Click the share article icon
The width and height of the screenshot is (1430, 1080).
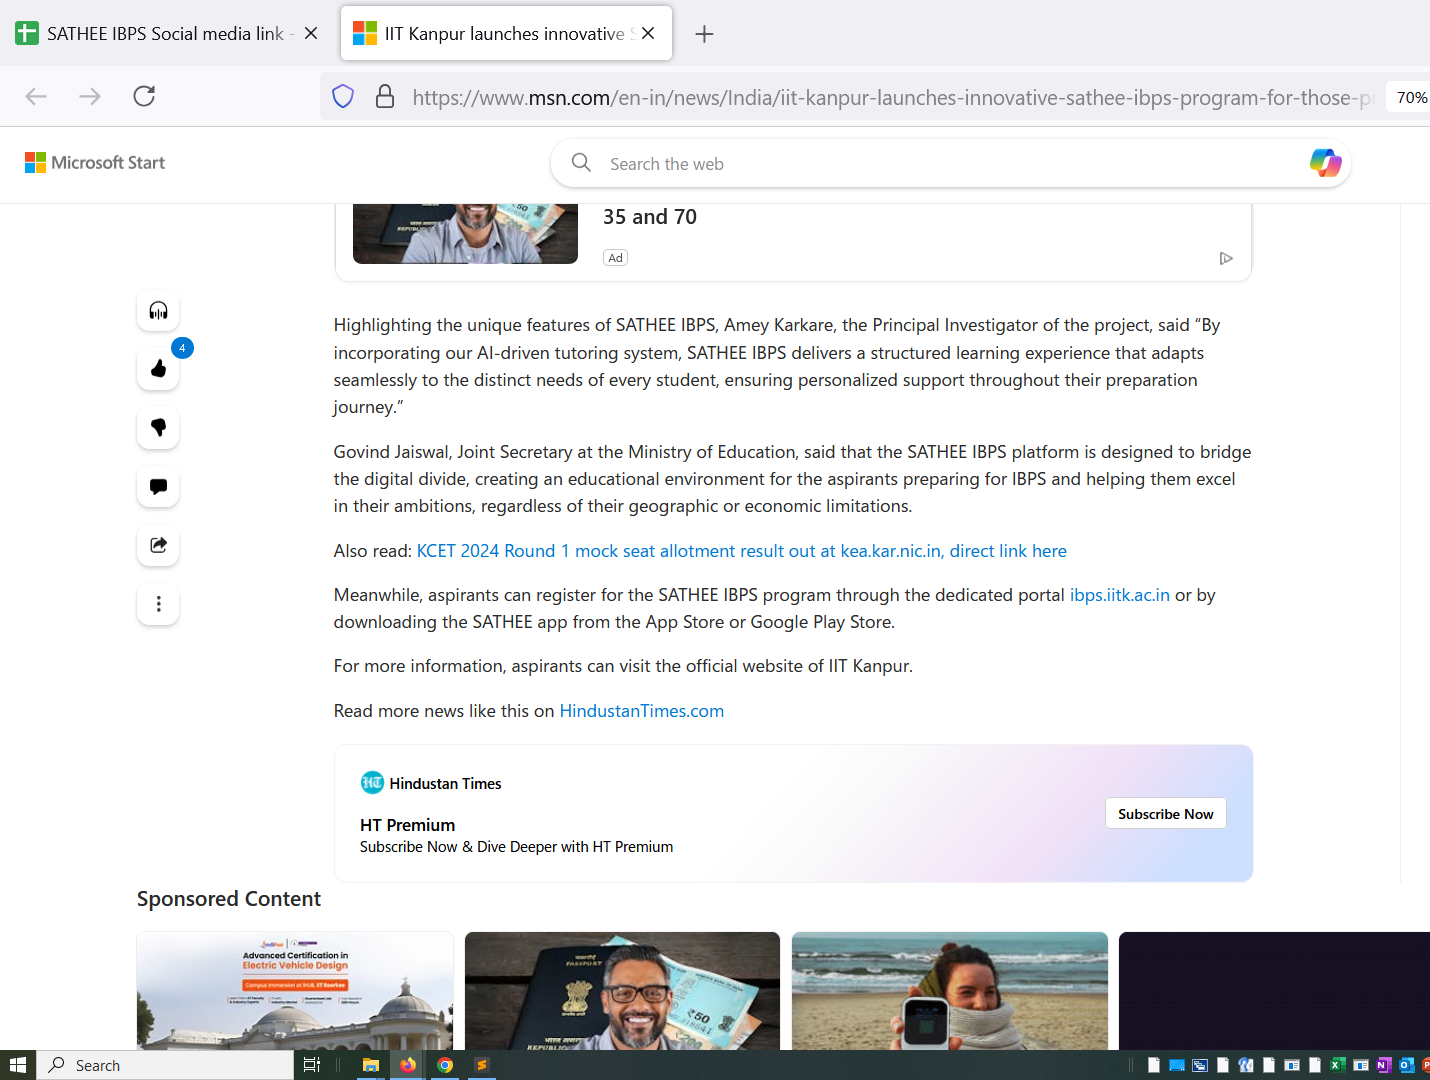158,545
